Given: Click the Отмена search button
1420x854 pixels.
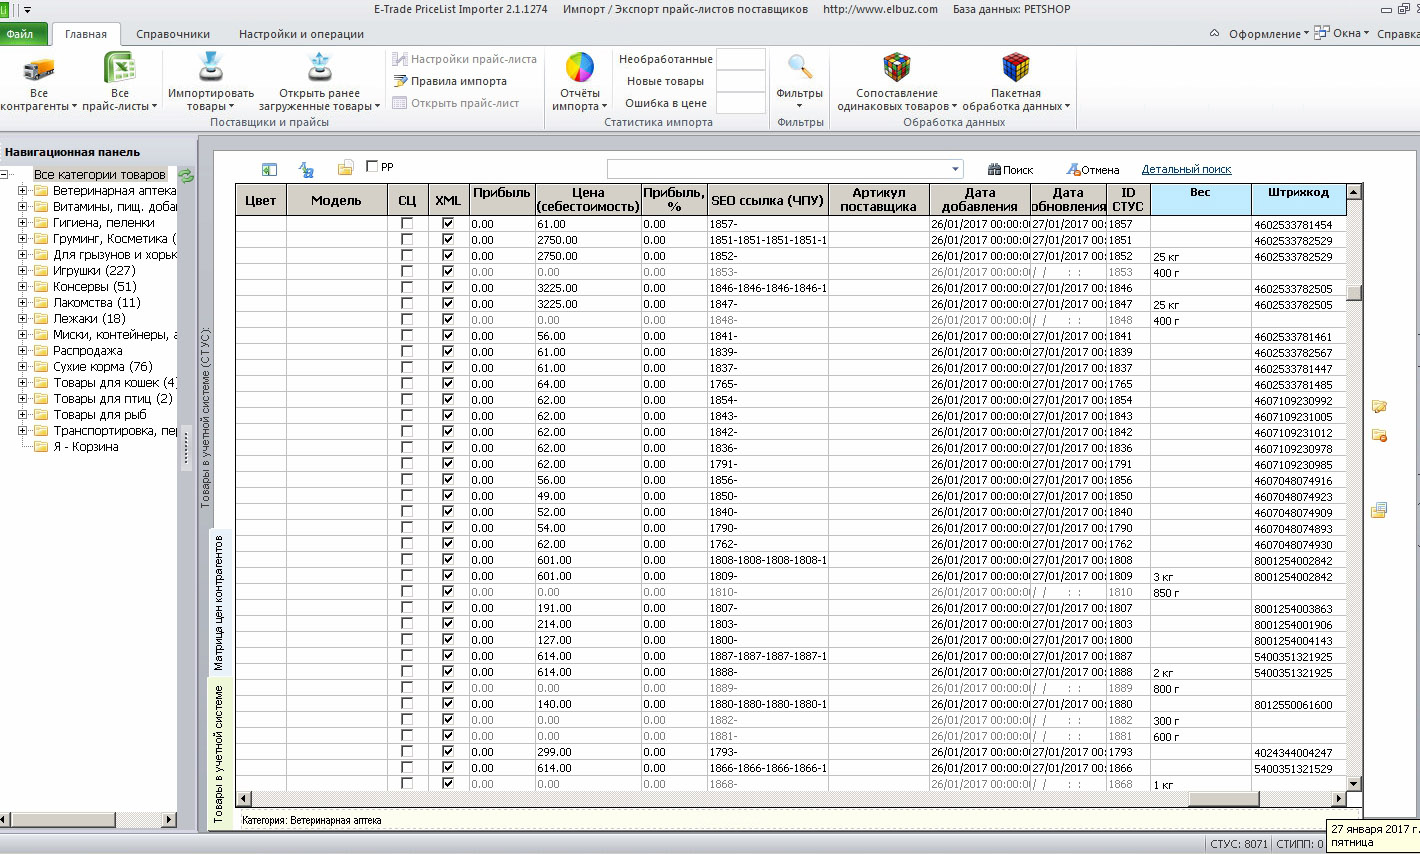Looking at the screenshot, I should coord(1092,170).
